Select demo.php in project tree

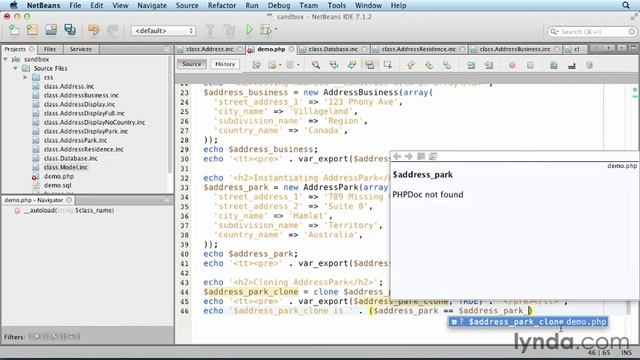pyautogui.click(x=59, y=176)
